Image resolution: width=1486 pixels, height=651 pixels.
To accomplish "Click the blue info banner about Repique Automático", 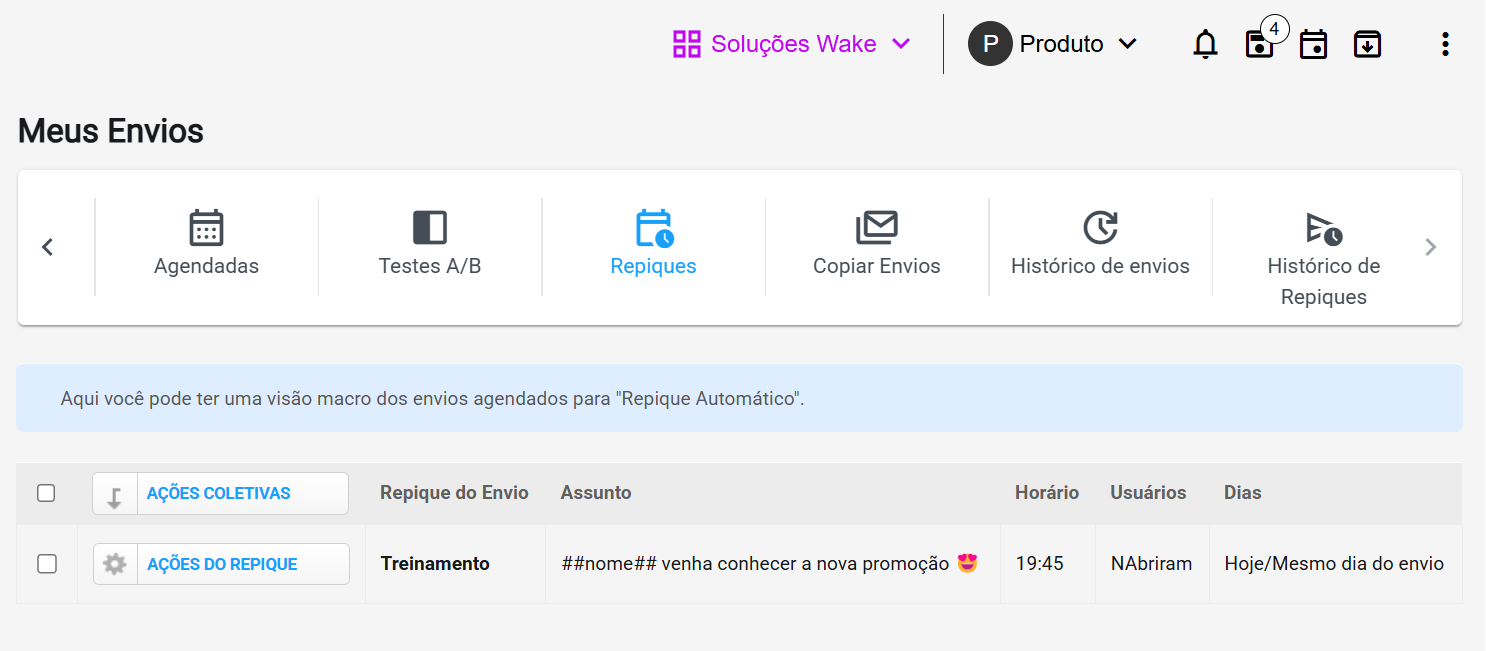I will [739, 398].
